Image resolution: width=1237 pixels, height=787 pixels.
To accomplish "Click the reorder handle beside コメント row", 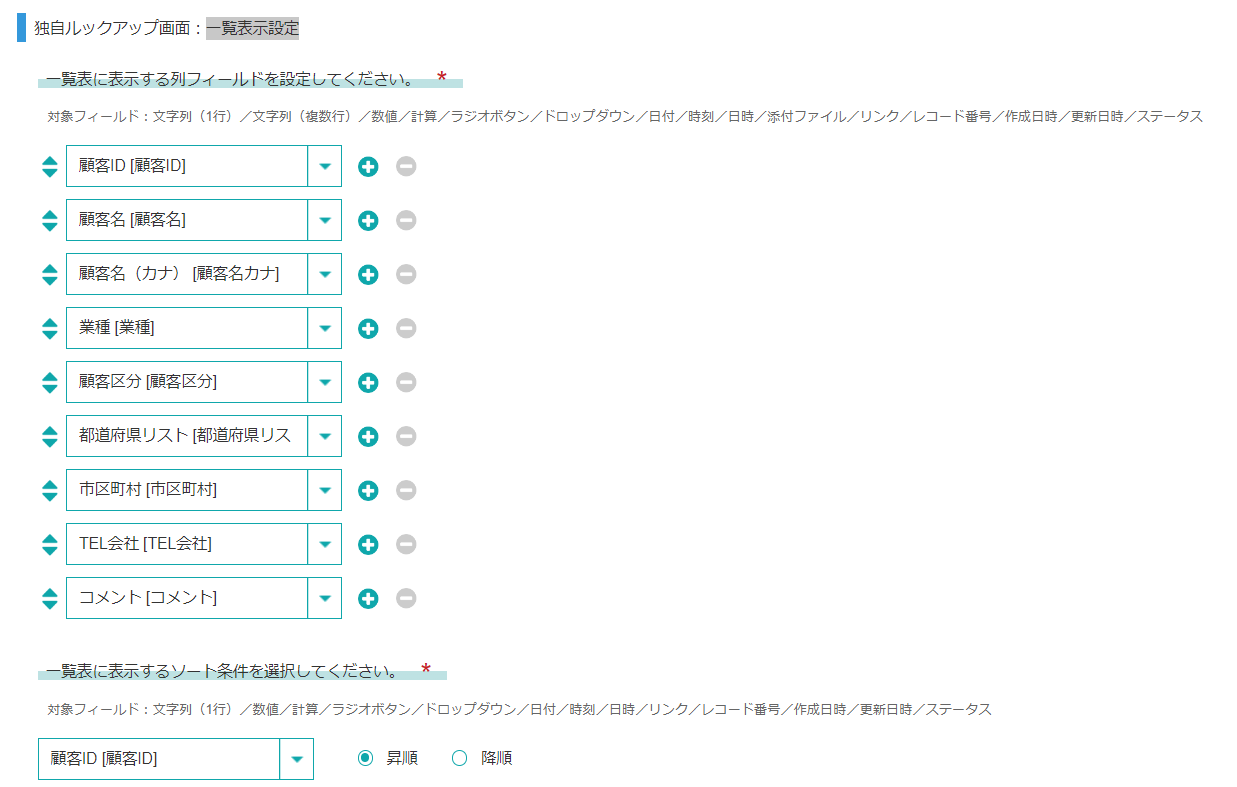I will 50,598.
